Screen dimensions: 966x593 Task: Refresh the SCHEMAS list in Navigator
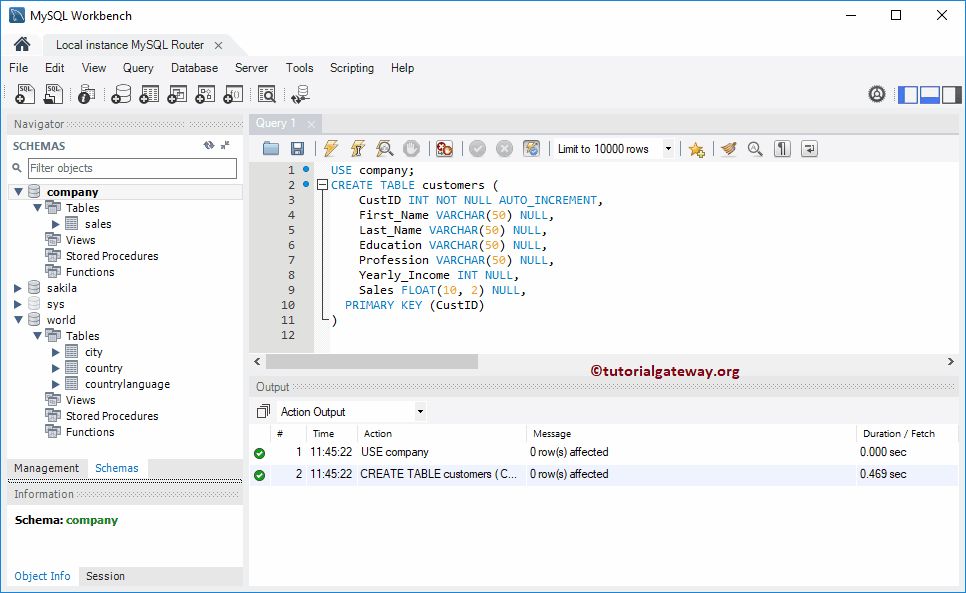(208, 145)
